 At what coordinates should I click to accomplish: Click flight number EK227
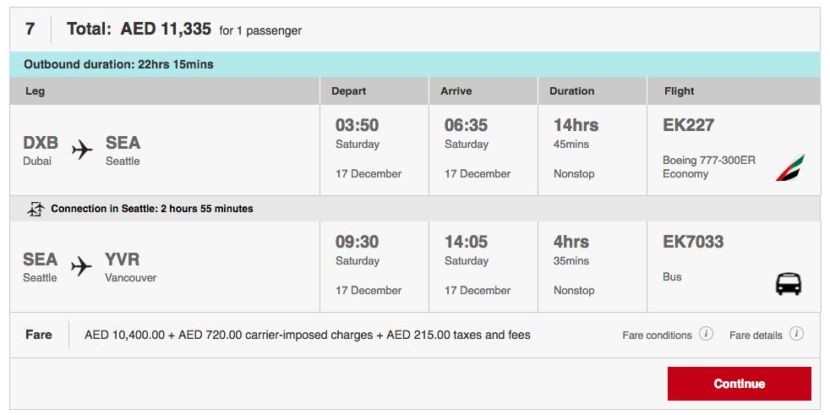[x=688, y=126]
